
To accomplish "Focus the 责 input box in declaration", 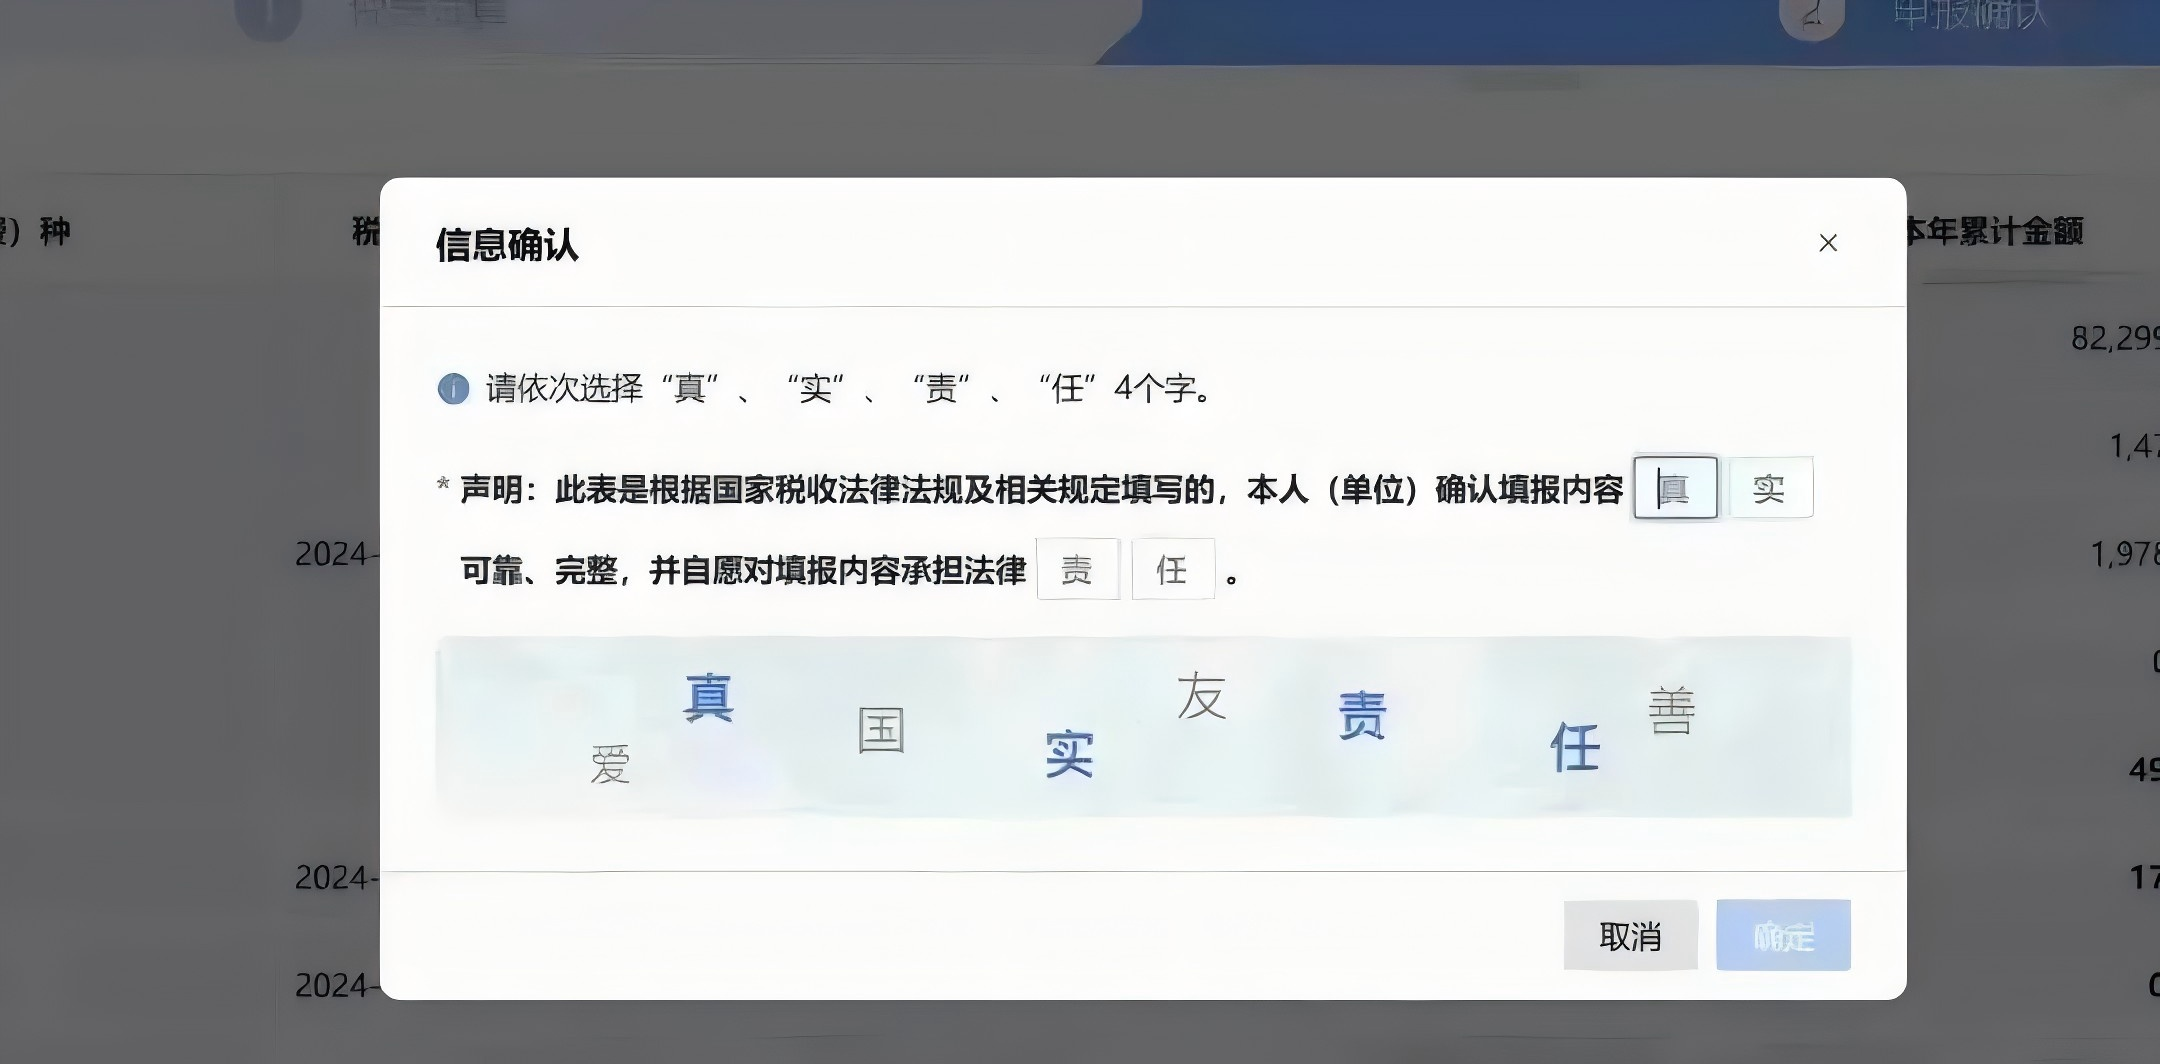I will 1078,569.
